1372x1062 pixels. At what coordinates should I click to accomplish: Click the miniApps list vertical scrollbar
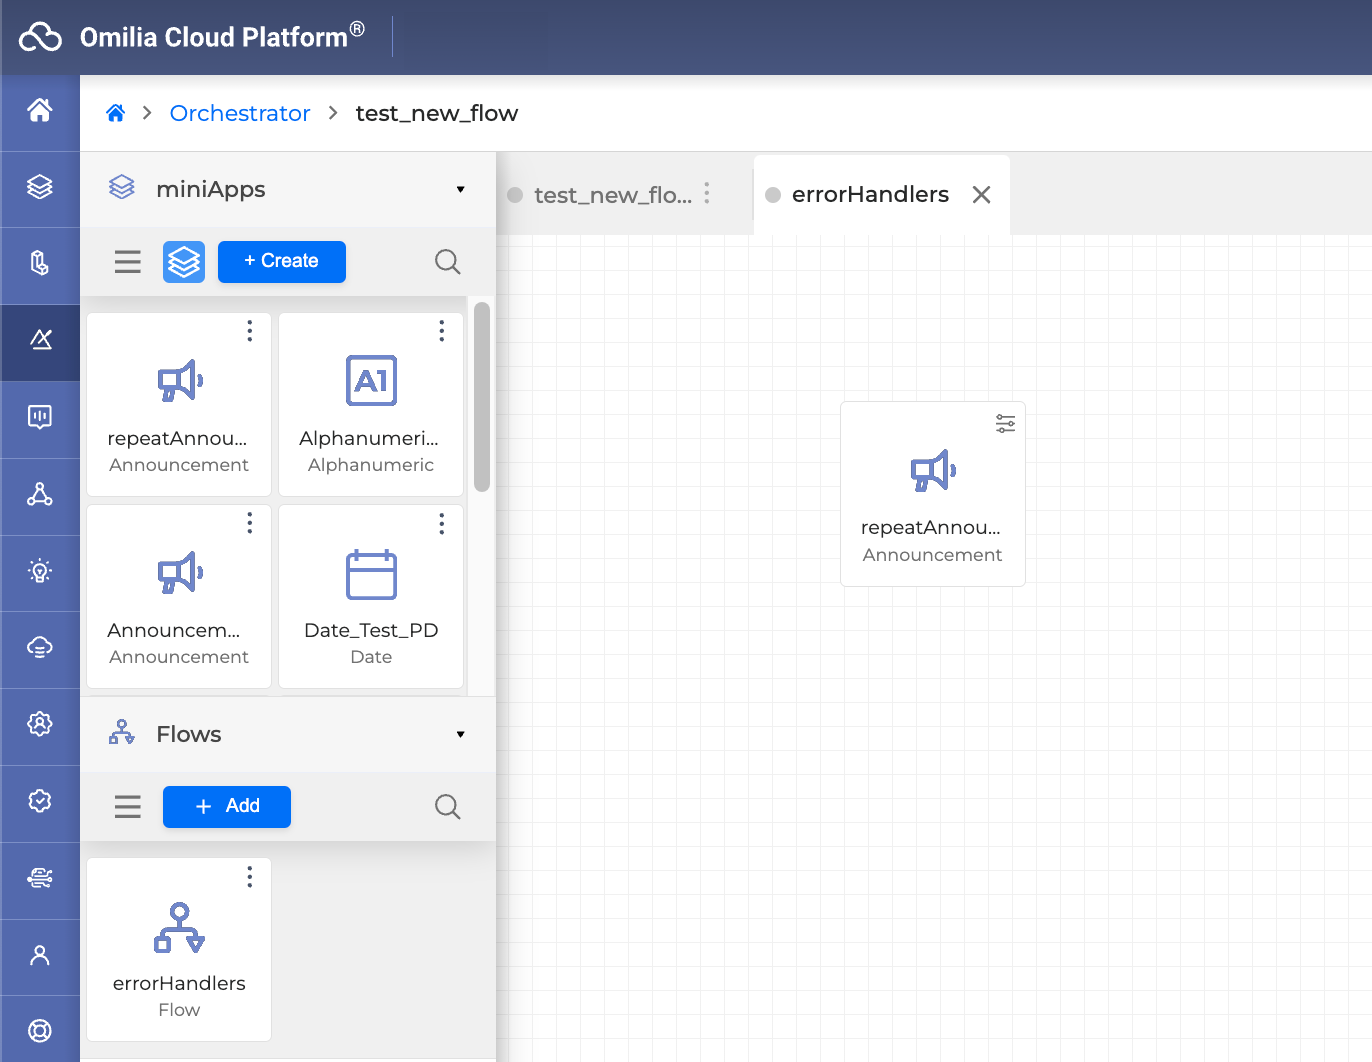tap(482, 397)
